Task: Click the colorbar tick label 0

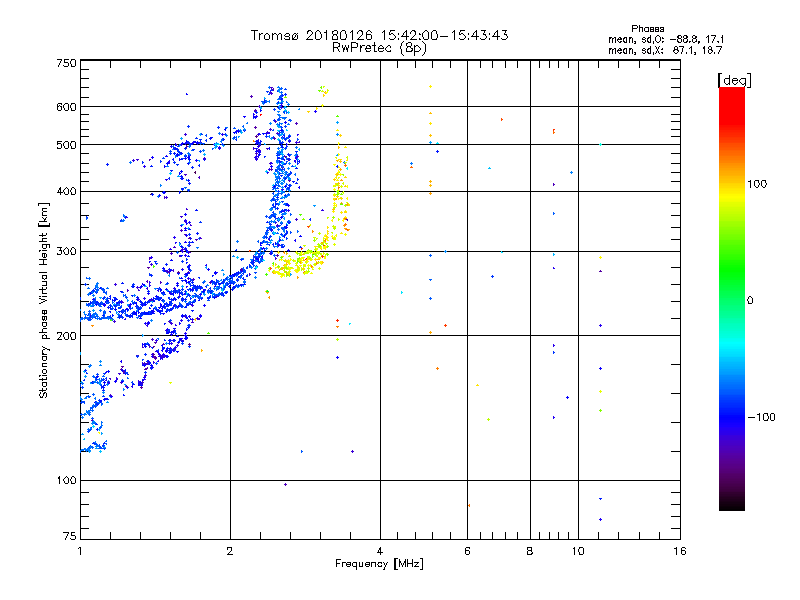Action: click(x=750, y=300)
